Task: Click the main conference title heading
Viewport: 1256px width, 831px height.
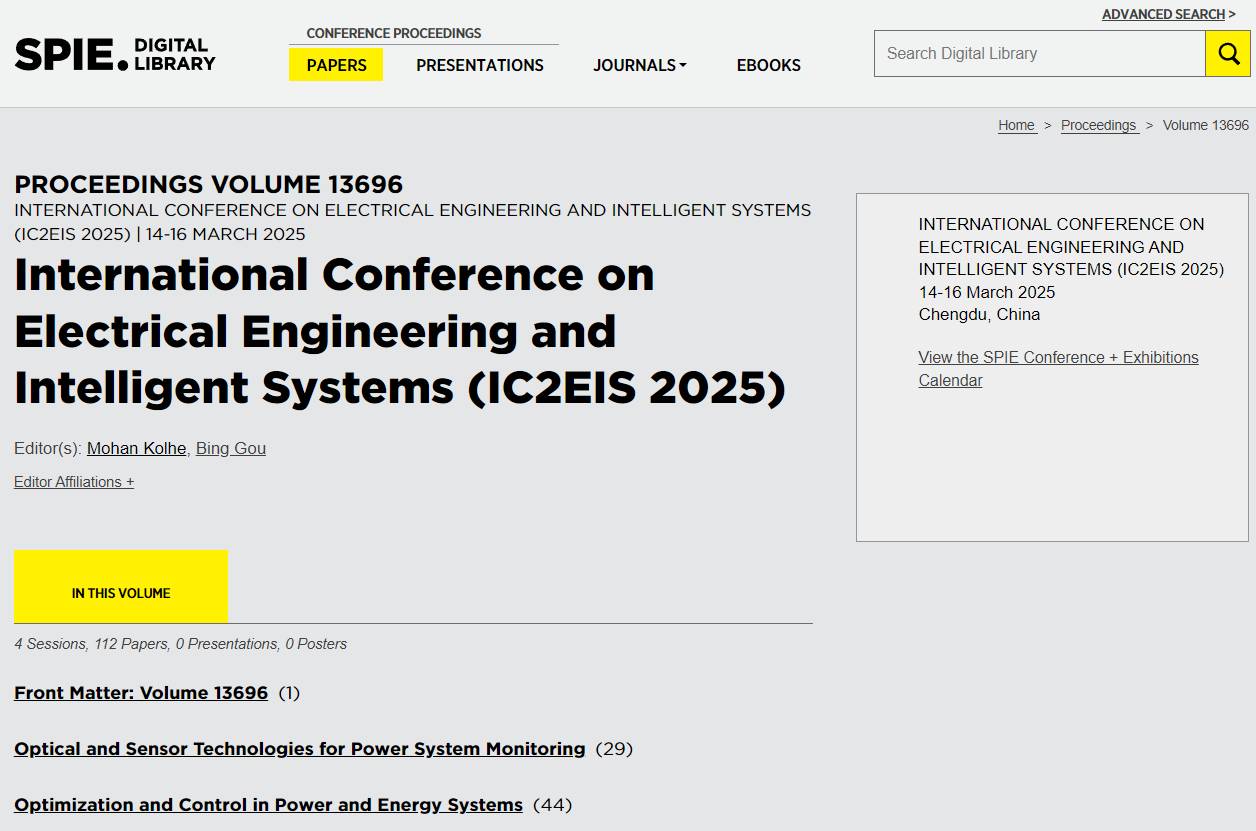Action: click(x=400, y=331)
